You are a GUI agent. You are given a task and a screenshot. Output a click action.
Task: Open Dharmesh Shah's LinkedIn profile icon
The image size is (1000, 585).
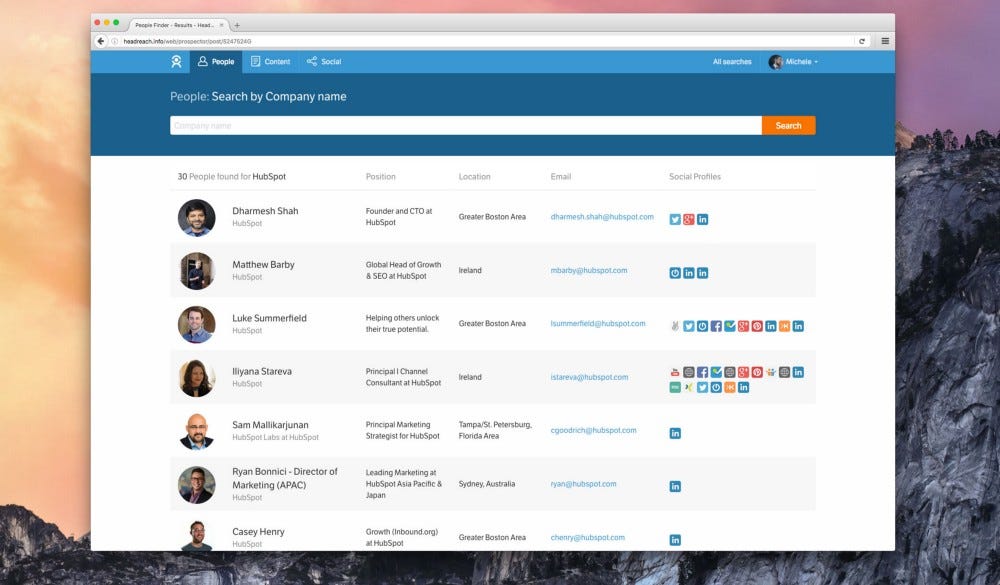point(702,219)
